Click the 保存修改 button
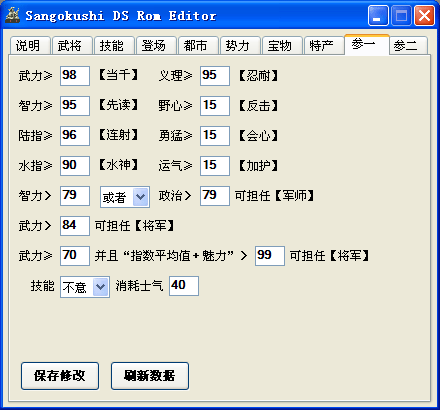This screenshot has width=440, height=410. (x=60, y=376)
